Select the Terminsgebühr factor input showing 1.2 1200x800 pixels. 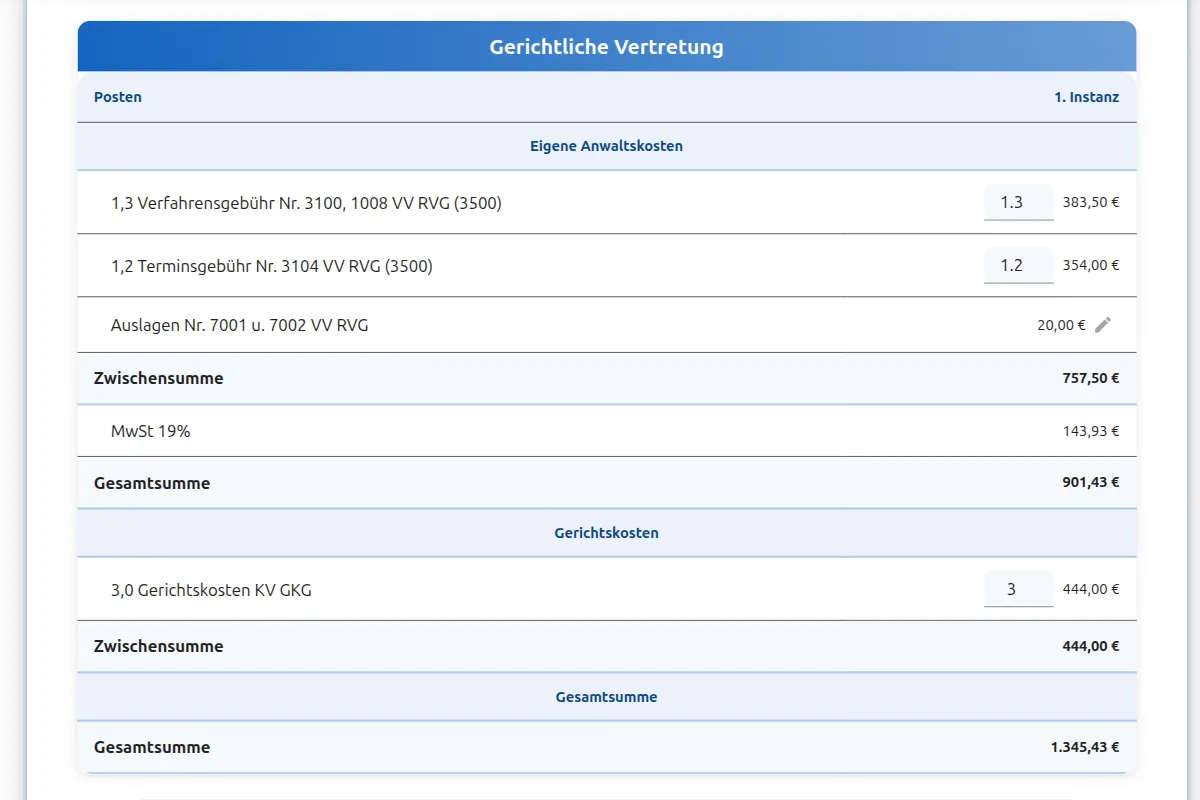[1018, 264]
